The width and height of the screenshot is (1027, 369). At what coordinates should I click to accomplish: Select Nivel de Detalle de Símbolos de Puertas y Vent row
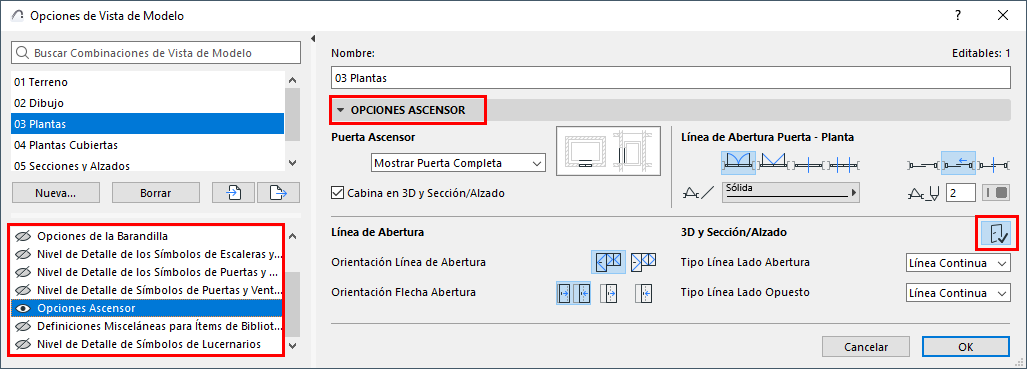pyautogui.click(x=148, y=290)
